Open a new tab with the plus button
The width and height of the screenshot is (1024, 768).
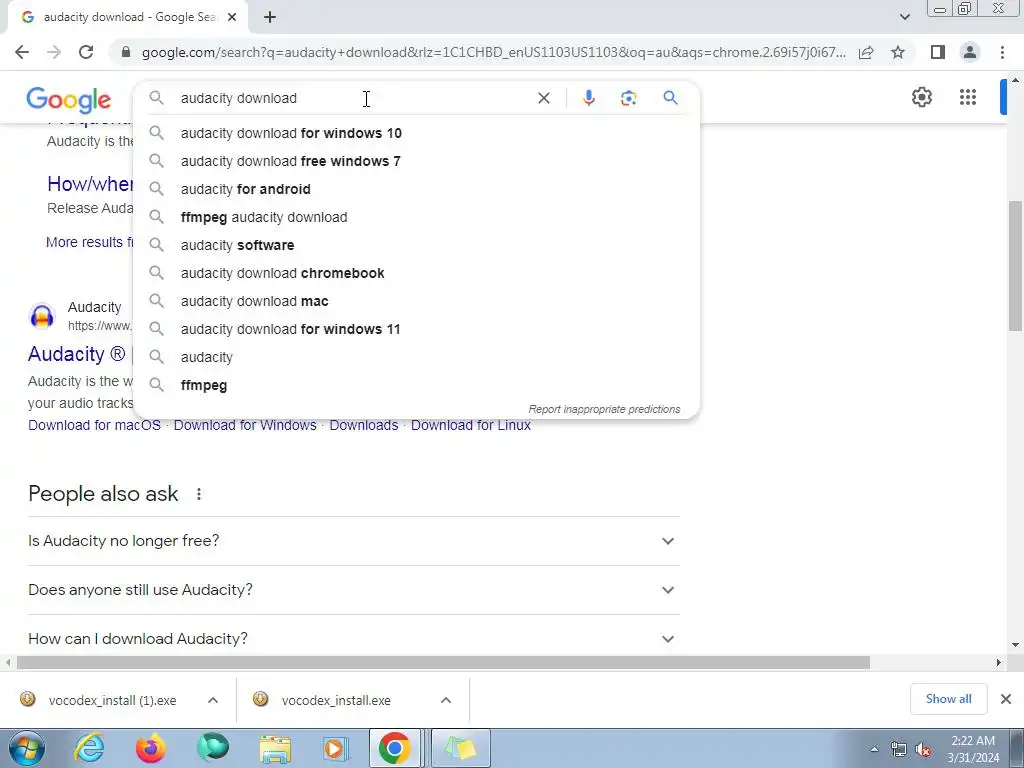point(270,18)
